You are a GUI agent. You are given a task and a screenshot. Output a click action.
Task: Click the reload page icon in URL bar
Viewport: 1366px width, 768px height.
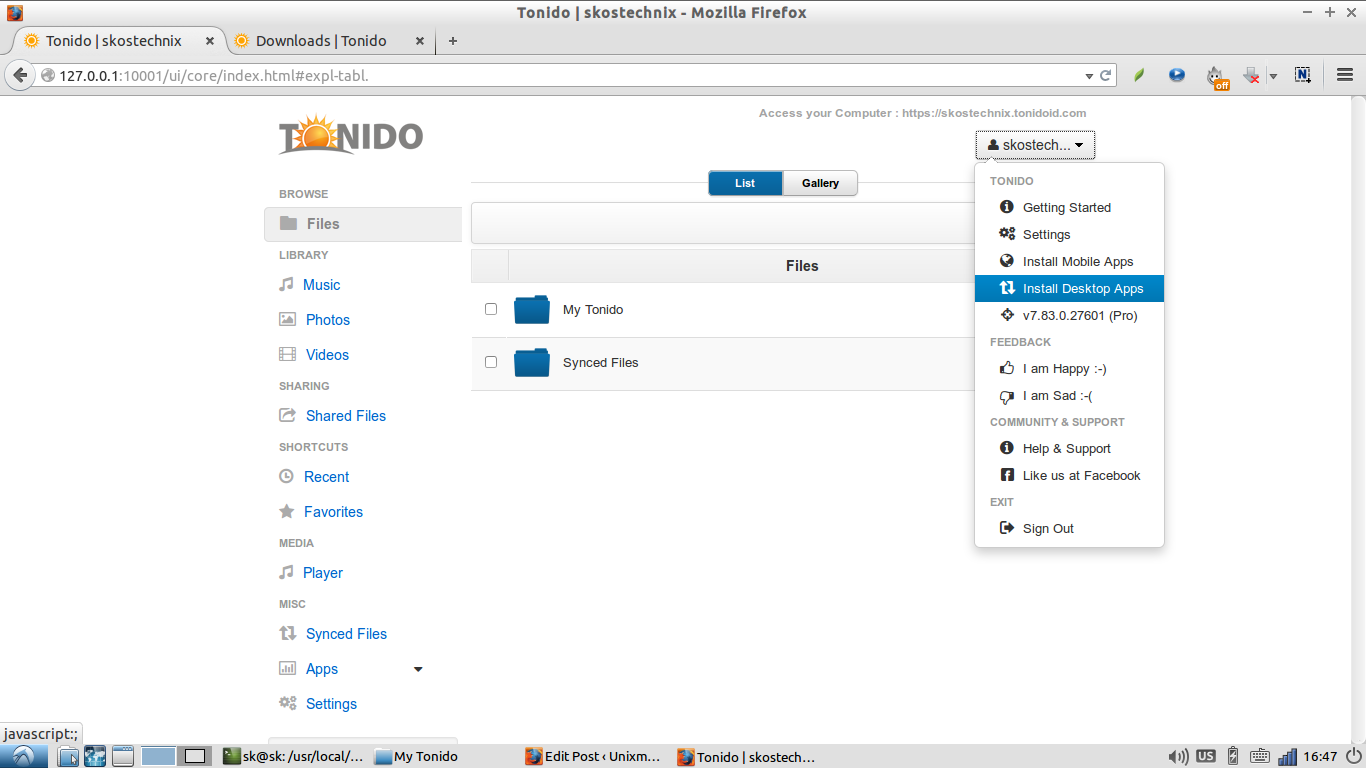tap(1106, 75)
